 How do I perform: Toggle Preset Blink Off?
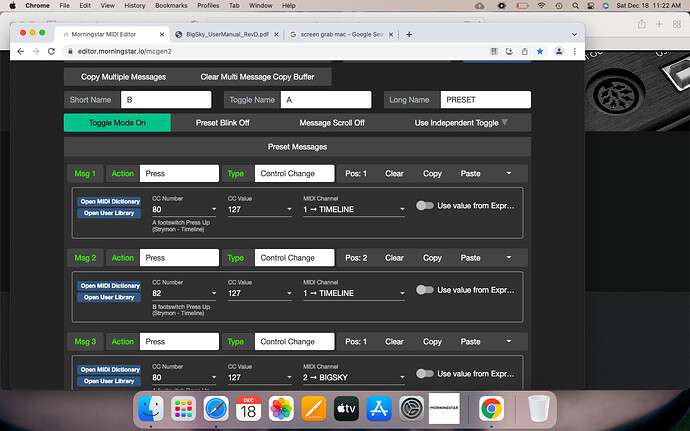(x=222, y=123)
